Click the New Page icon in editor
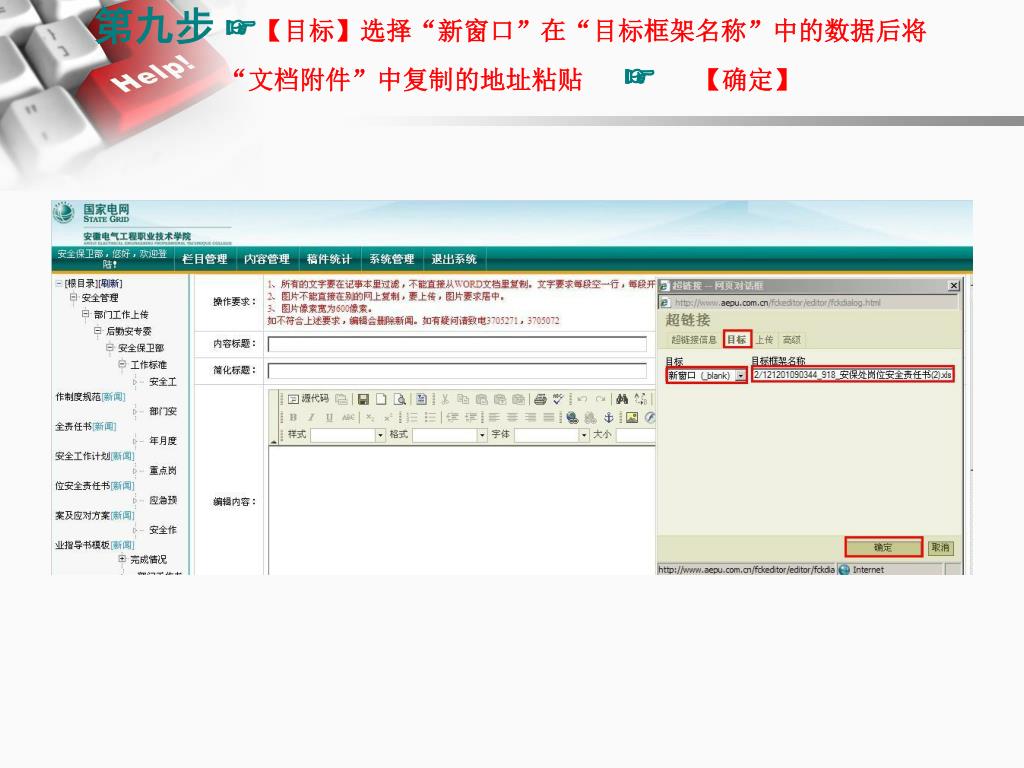 (381, 399)
